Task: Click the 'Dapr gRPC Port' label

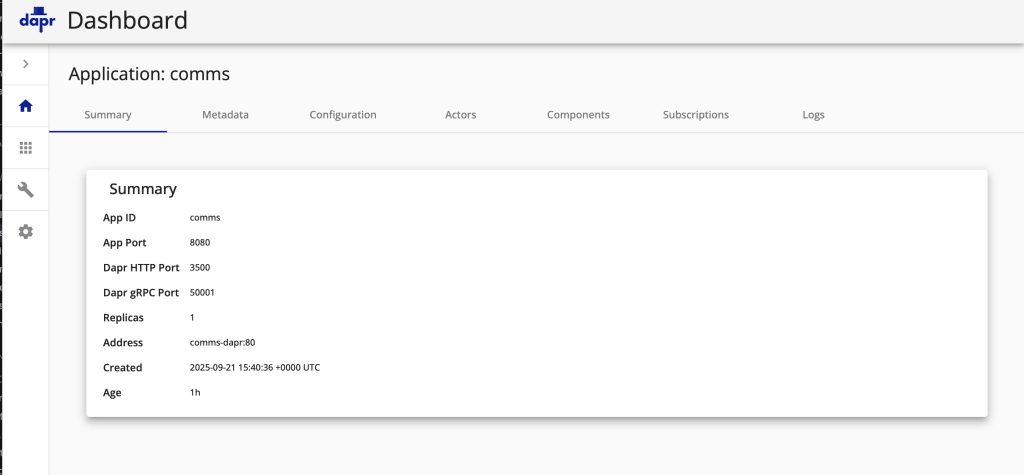Action: 141,293
